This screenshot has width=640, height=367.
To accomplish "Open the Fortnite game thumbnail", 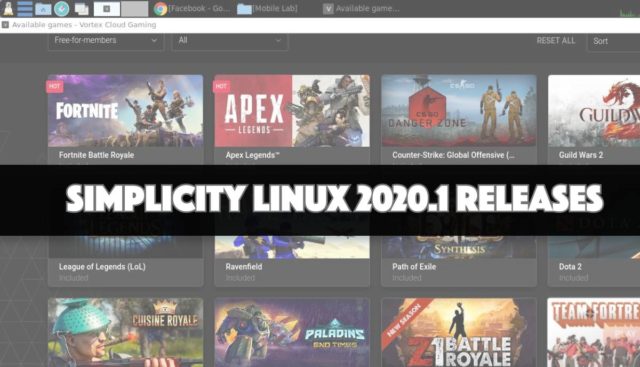I will (x=125, y=111).
